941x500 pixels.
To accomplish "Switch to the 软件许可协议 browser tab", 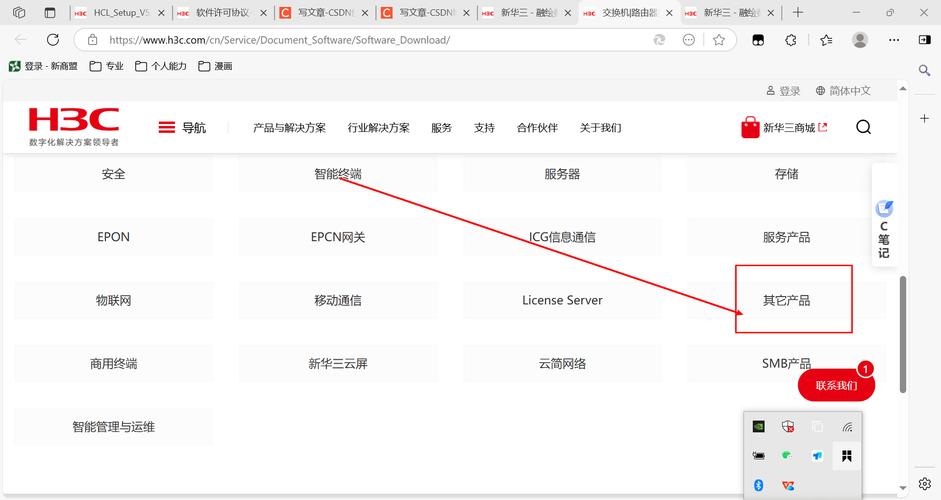I will (x=221, y=13).
